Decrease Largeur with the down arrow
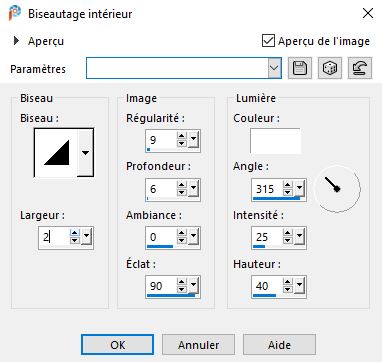The image size is (382, 362). 75,240
